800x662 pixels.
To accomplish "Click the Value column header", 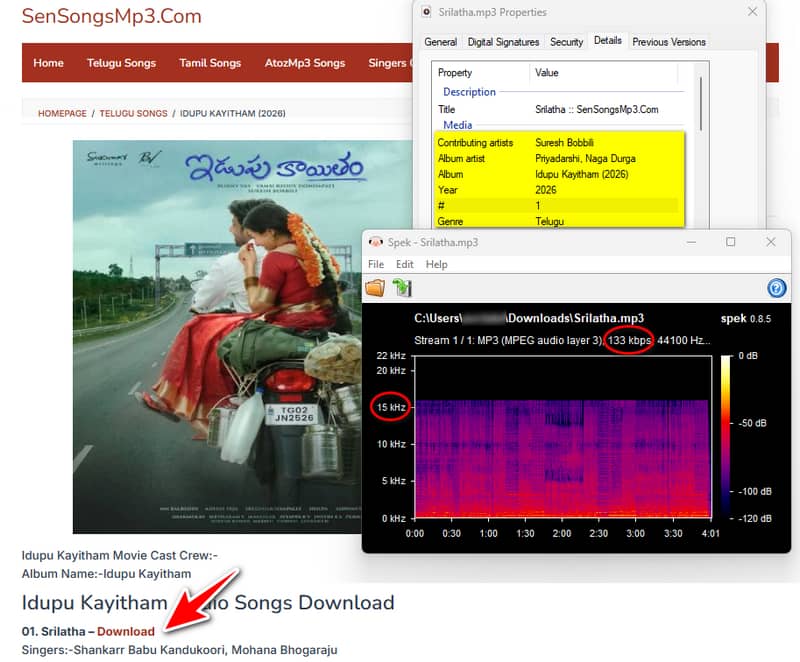I will coord(546,73).
